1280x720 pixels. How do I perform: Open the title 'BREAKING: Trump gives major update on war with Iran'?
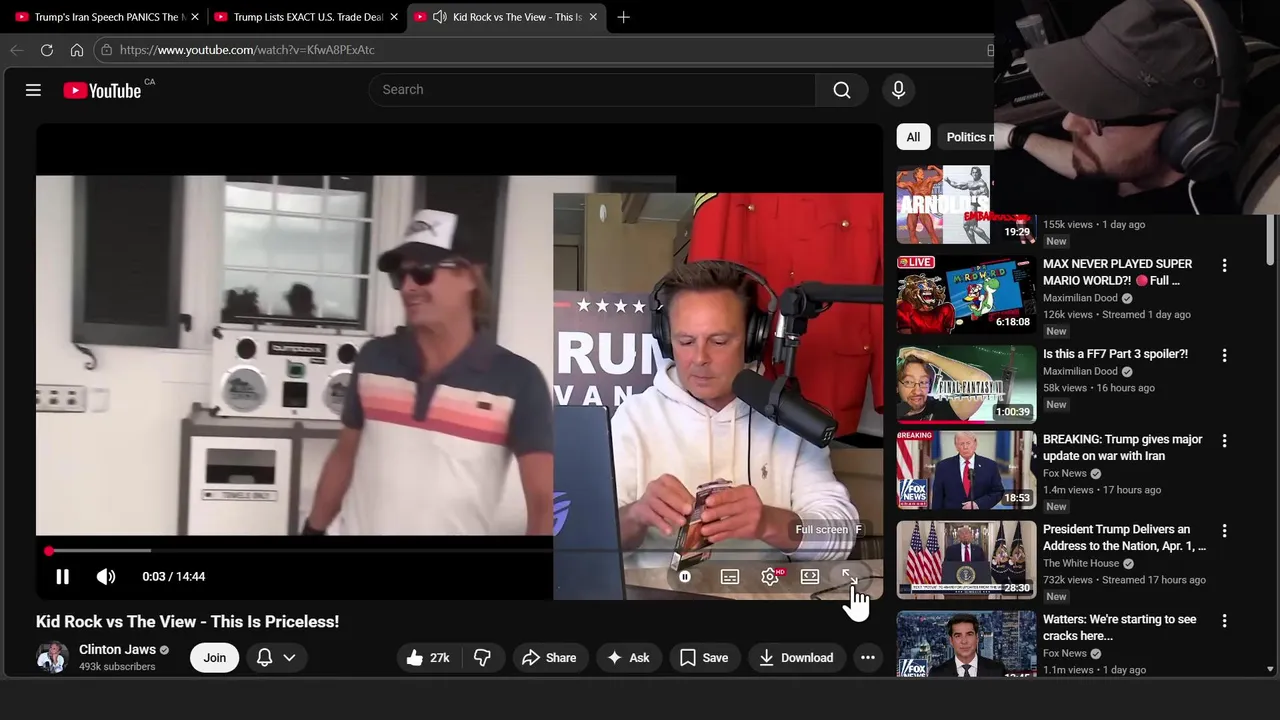pyautogui.click(x=1122, y=447)
